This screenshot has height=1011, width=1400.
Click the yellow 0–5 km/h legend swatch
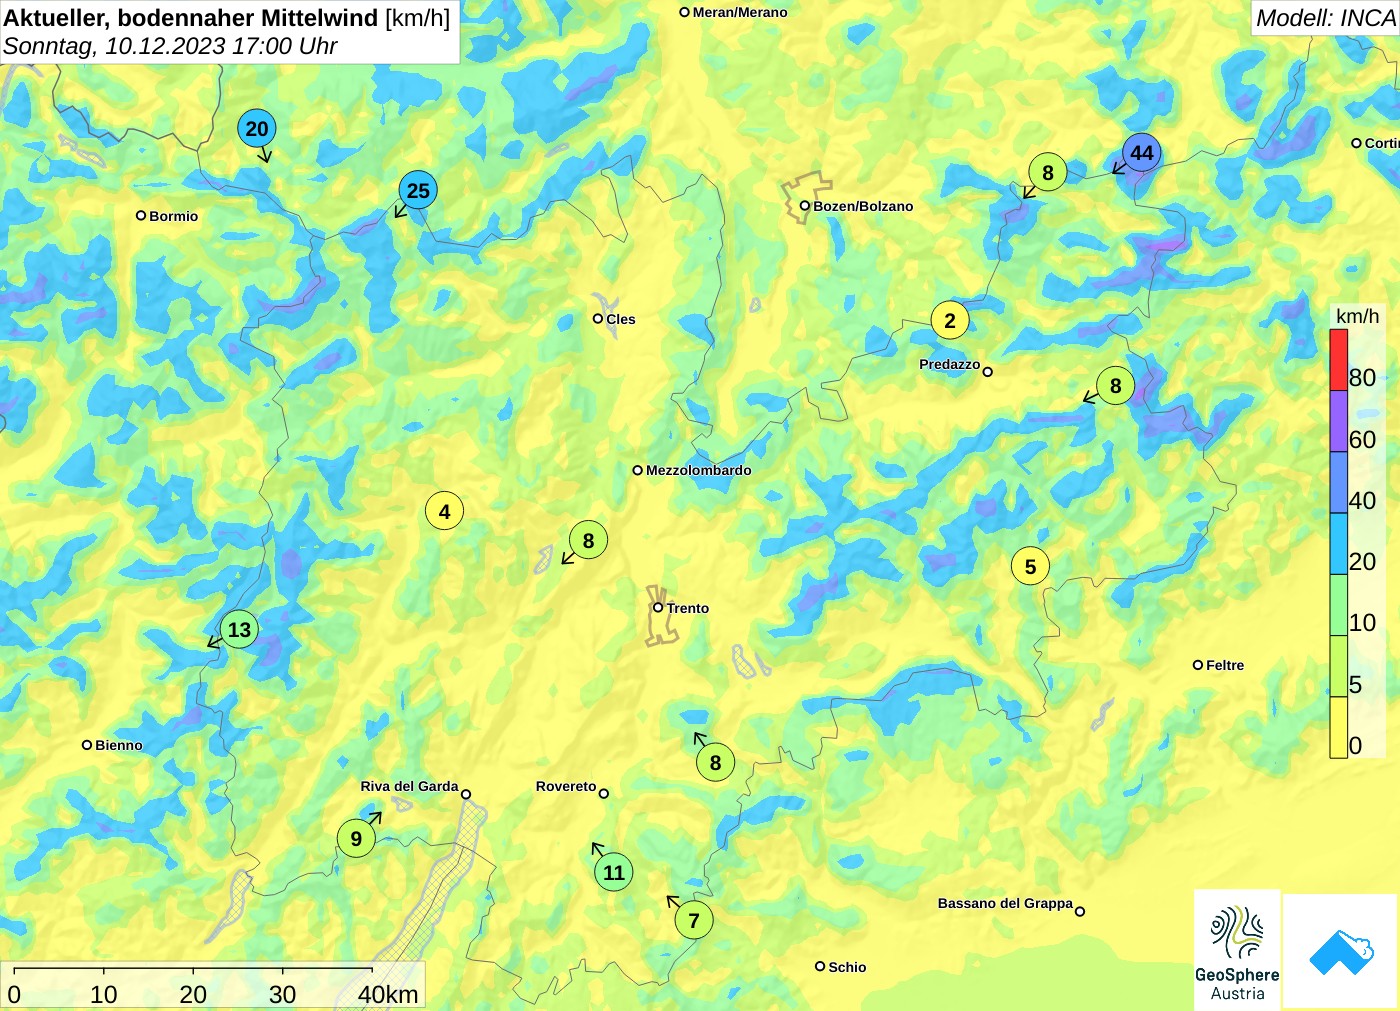coord(1339,727)
